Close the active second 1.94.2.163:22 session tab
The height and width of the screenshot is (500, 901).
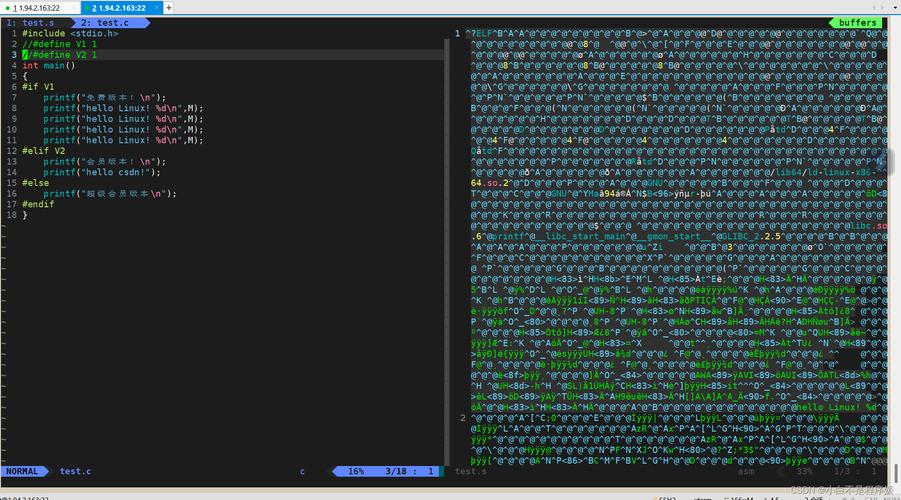tap(156, 7)
